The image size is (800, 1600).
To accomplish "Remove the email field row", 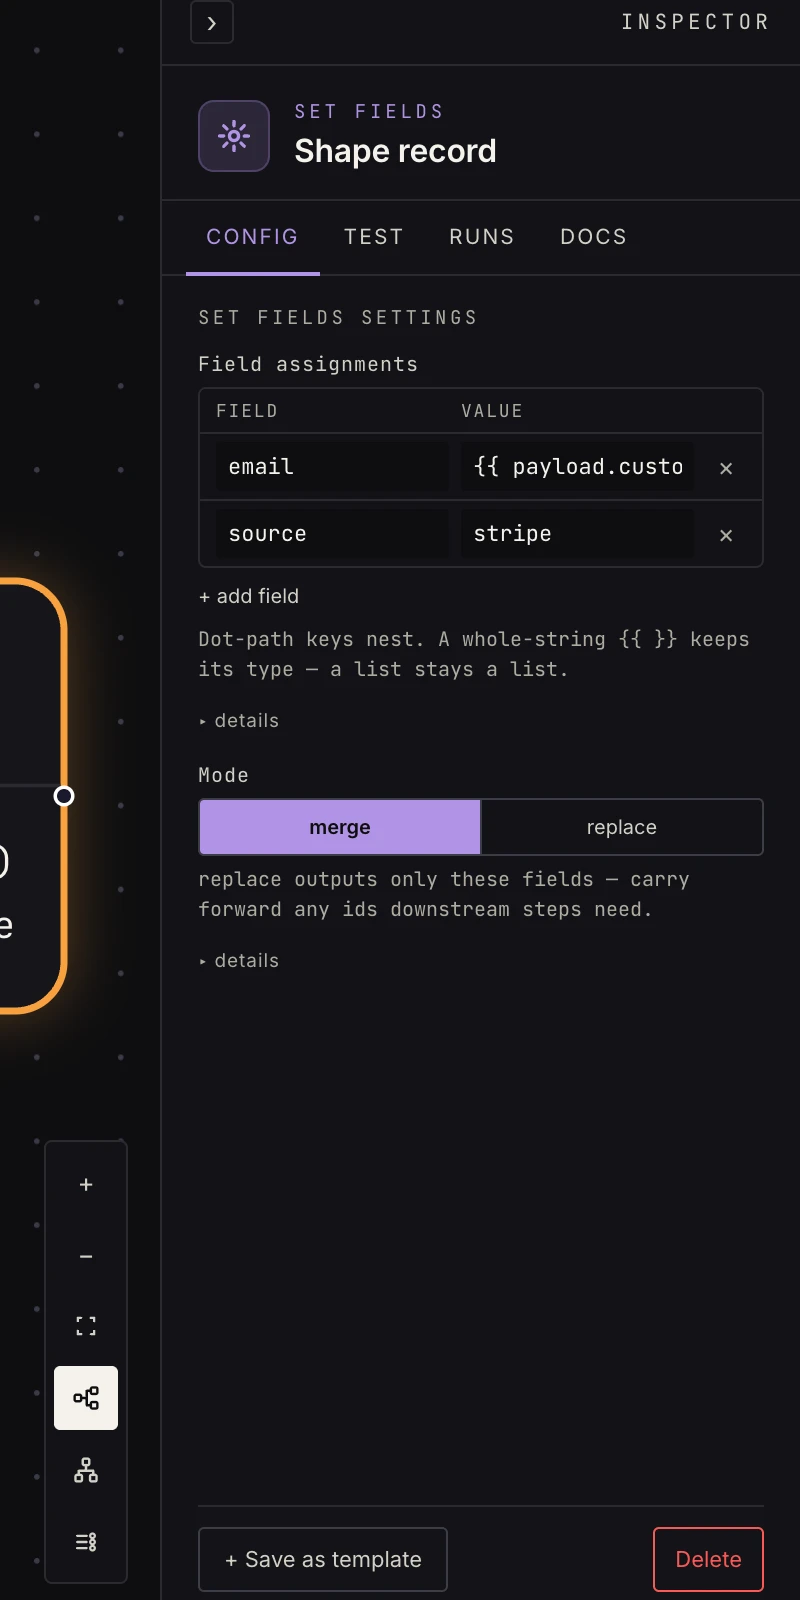I will [726, 468].
